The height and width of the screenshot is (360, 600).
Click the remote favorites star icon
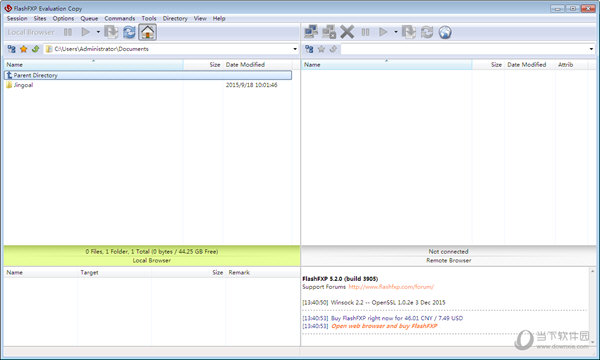(321, 49)
